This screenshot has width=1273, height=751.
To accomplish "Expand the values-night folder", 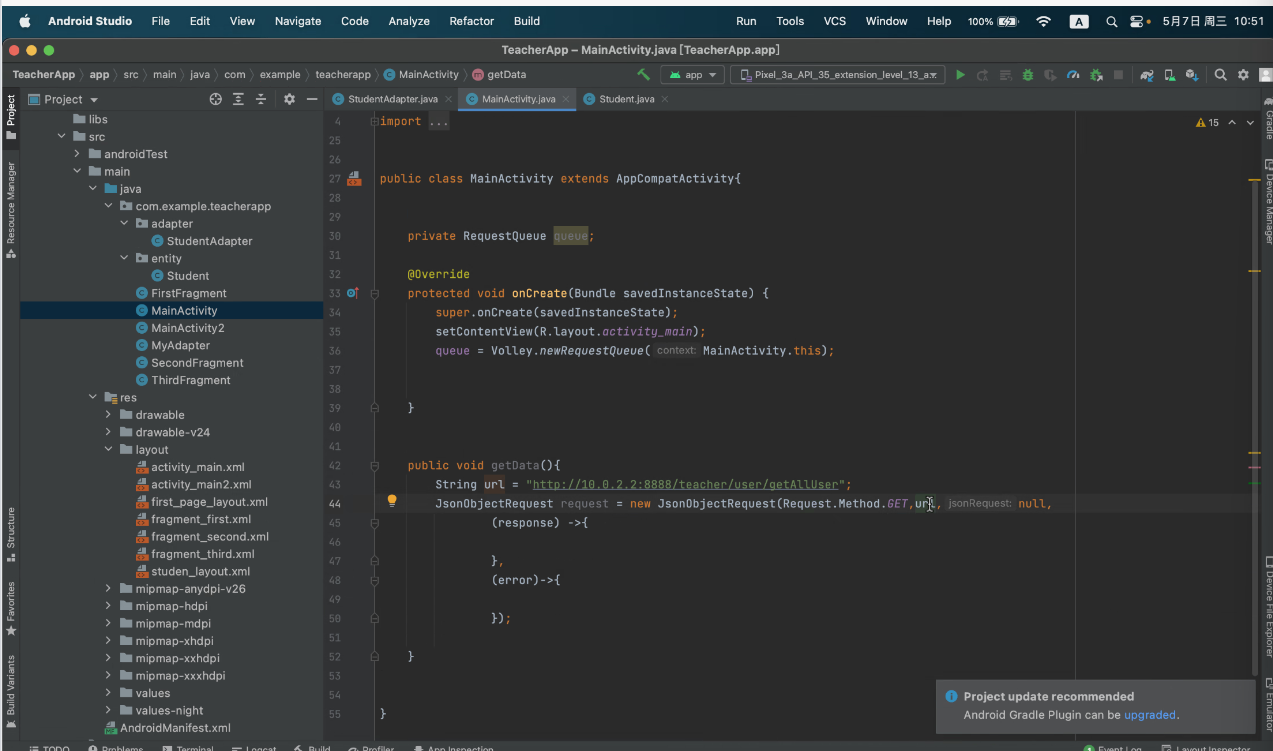I will tap(109, 710).
